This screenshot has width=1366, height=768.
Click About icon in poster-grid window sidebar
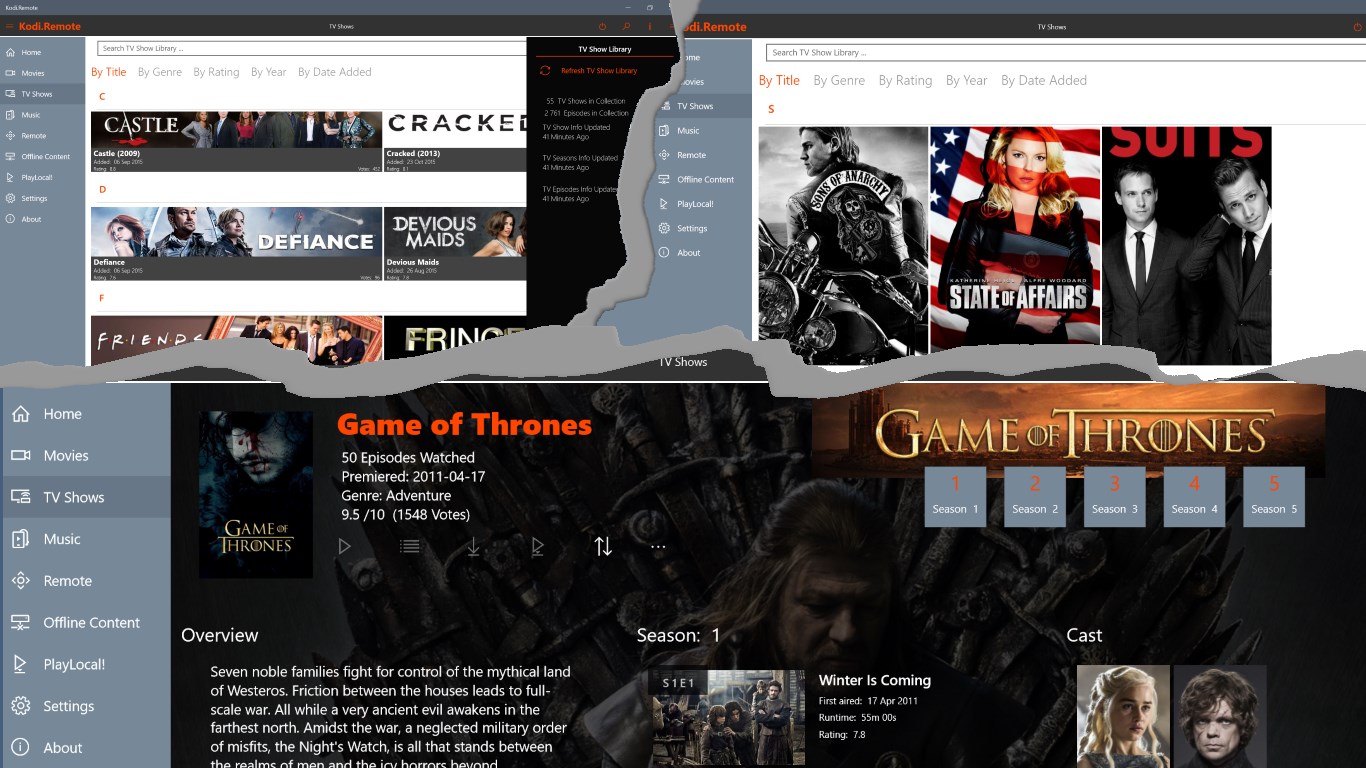(664, 253)
